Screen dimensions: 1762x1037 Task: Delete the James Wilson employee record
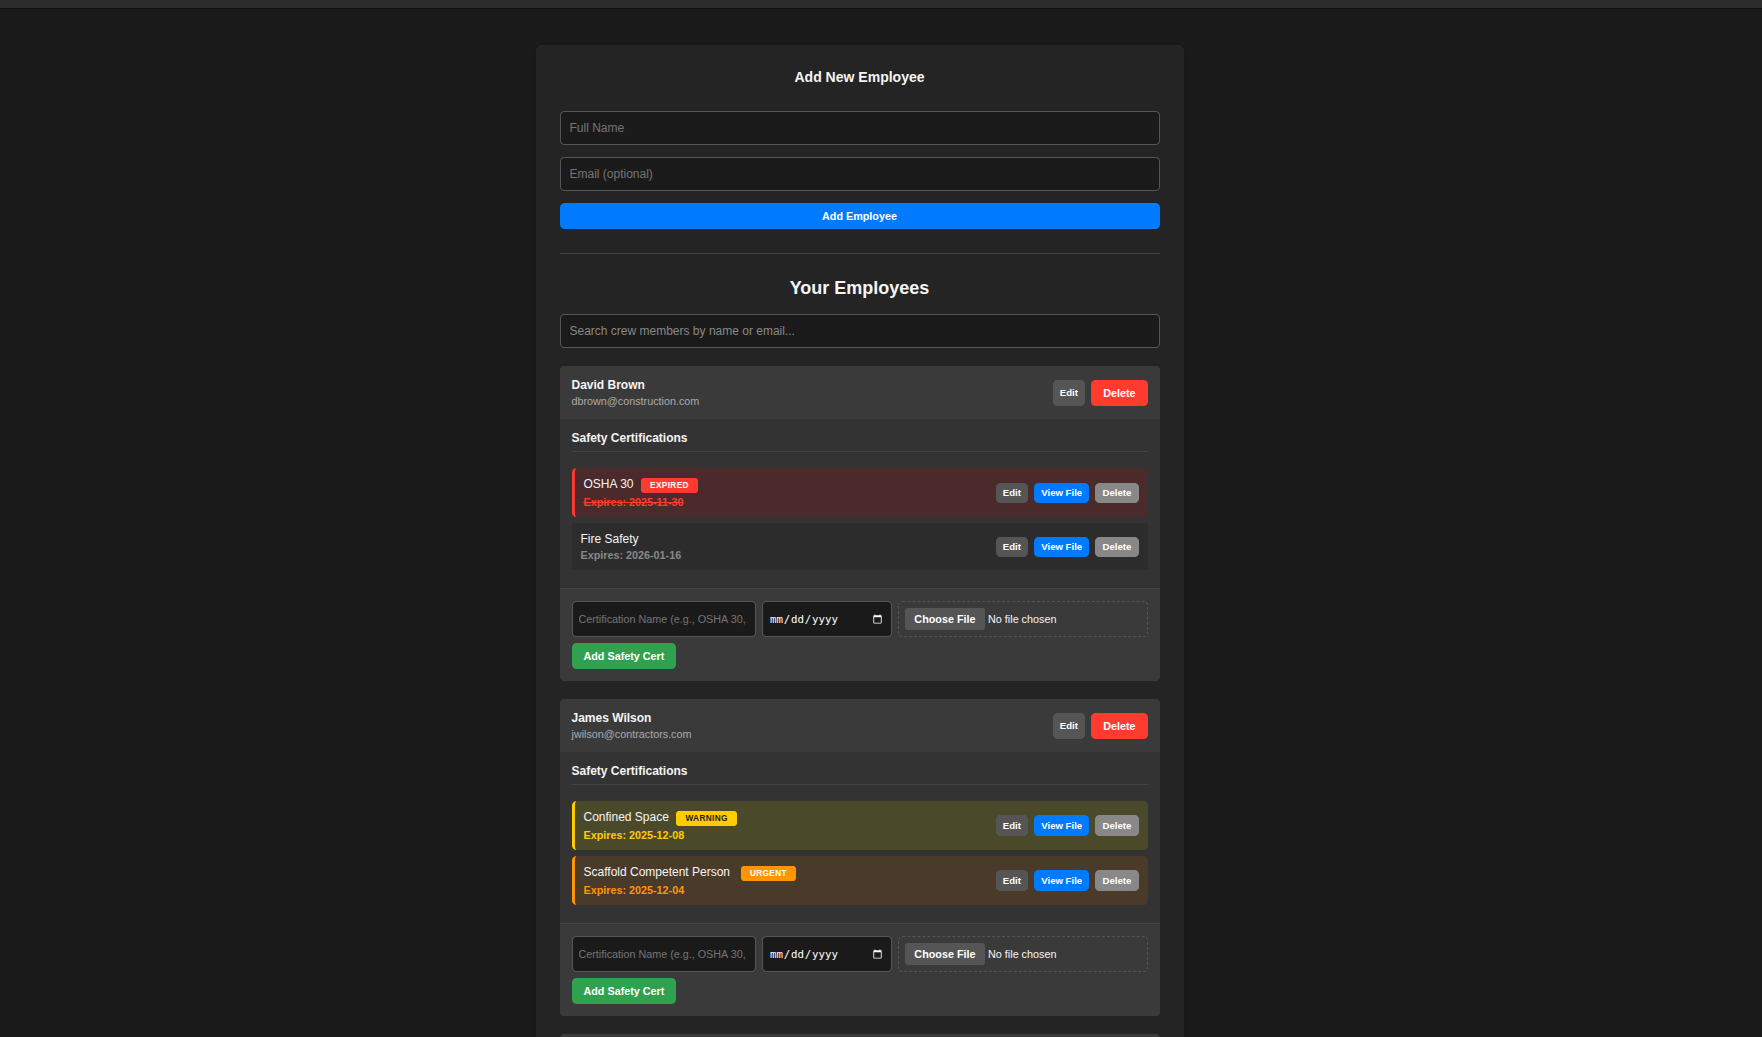pos(1118,726)
